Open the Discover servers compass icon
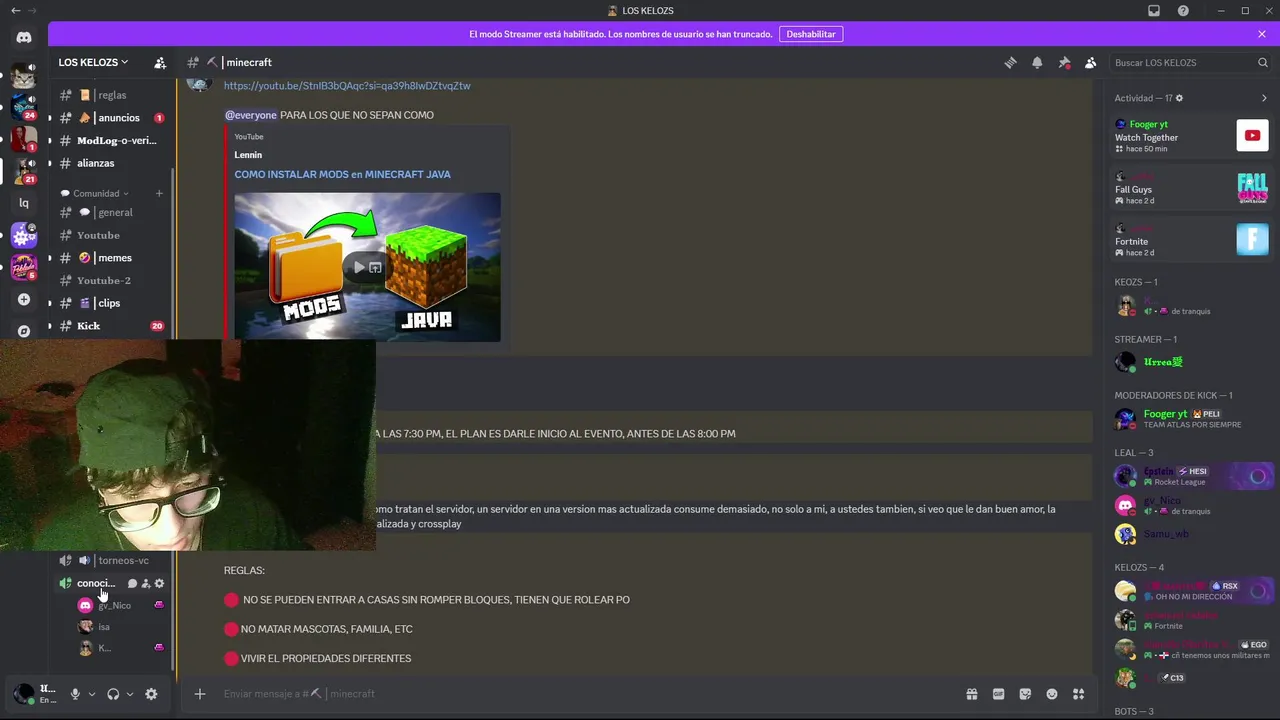Image resolution: width=1280 pixels, height=720 pixels. point(24,330)
